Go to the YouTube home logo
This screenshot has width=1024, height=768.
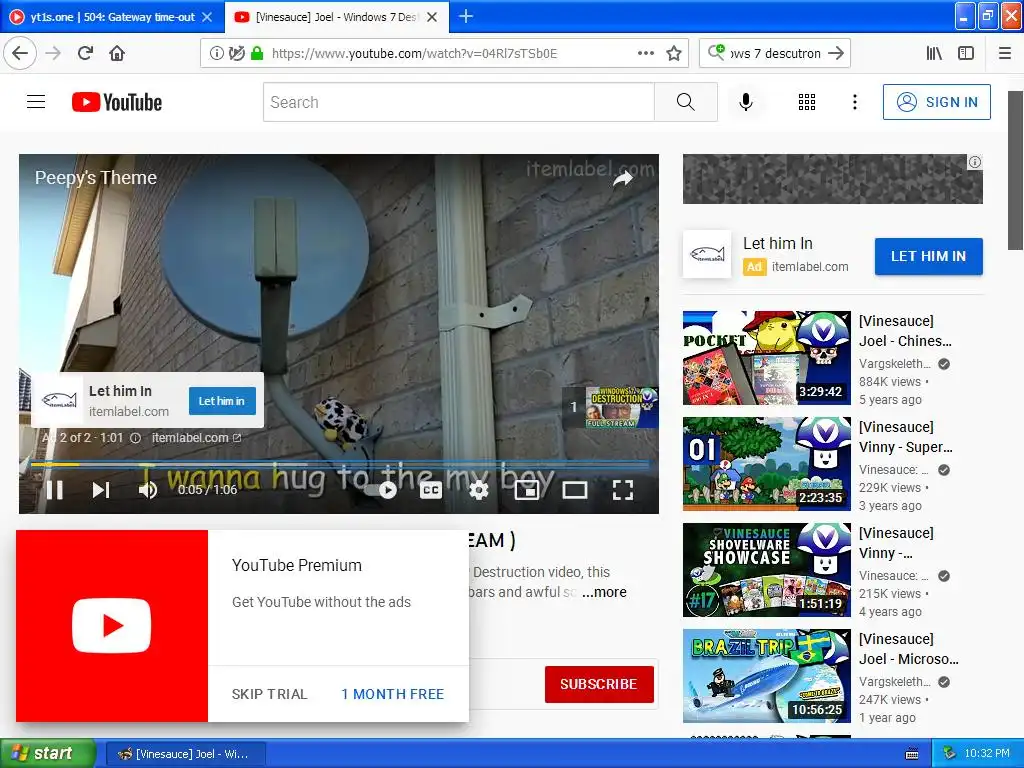(x=117, y=102)
